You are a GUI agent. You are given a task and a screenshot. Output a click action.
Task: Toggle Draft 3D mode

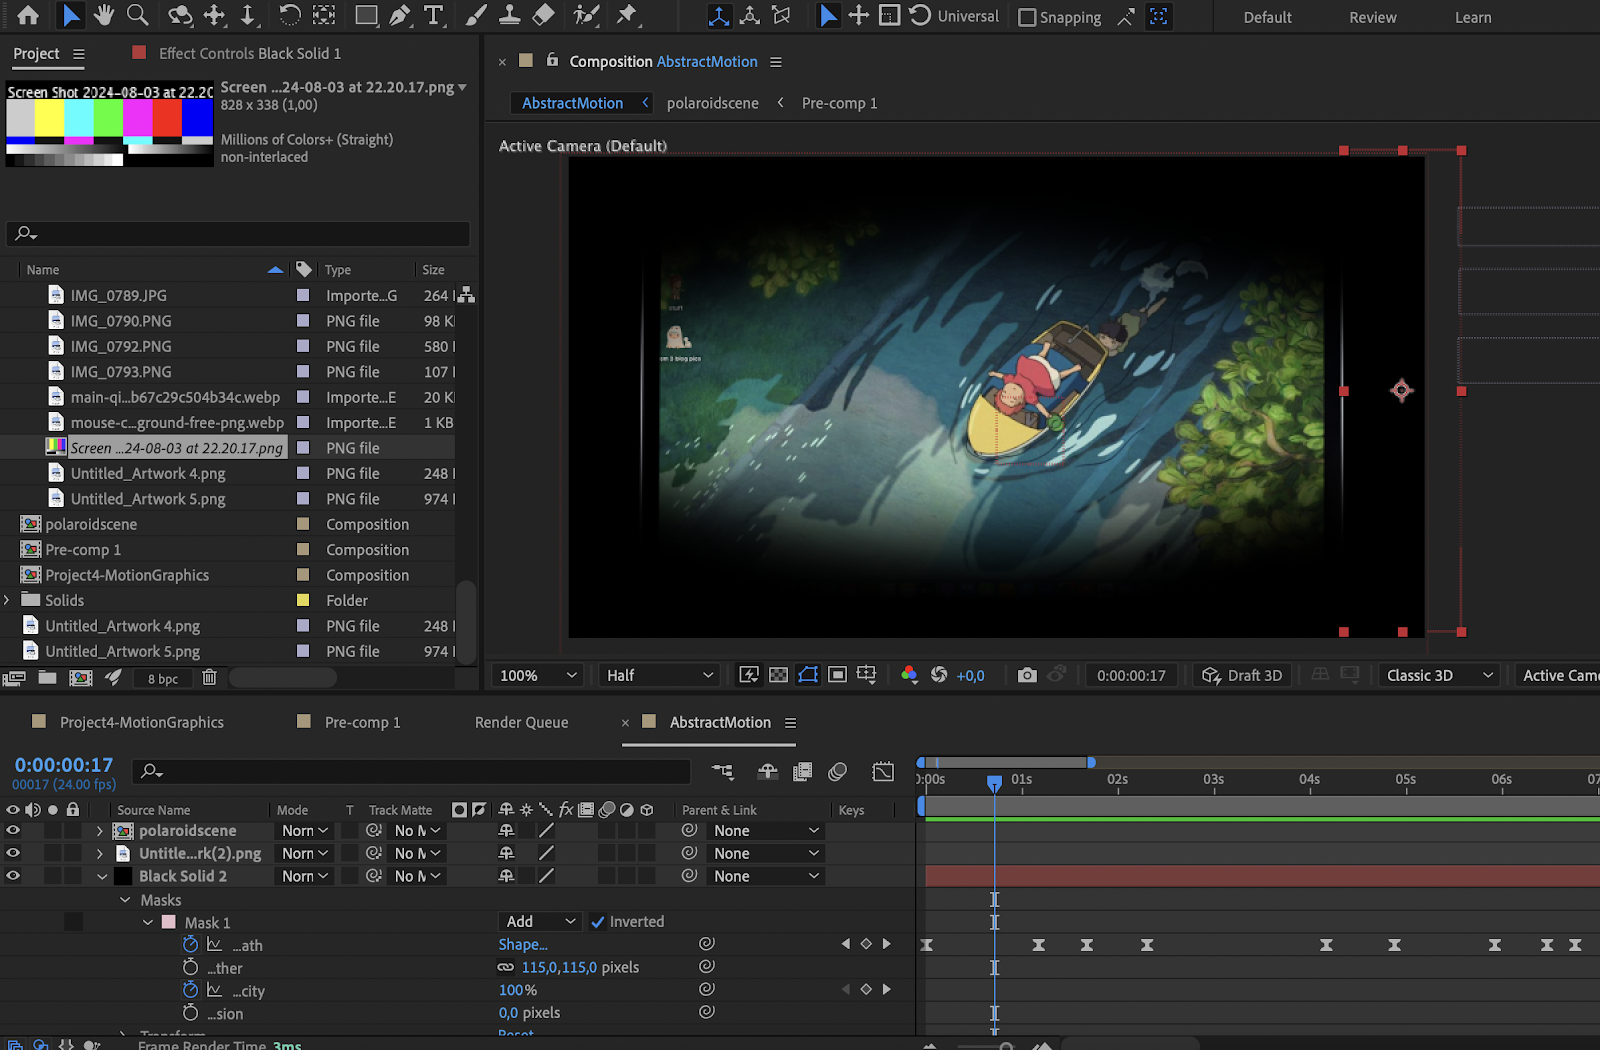pyautogui.click(x=1242, y=675)
